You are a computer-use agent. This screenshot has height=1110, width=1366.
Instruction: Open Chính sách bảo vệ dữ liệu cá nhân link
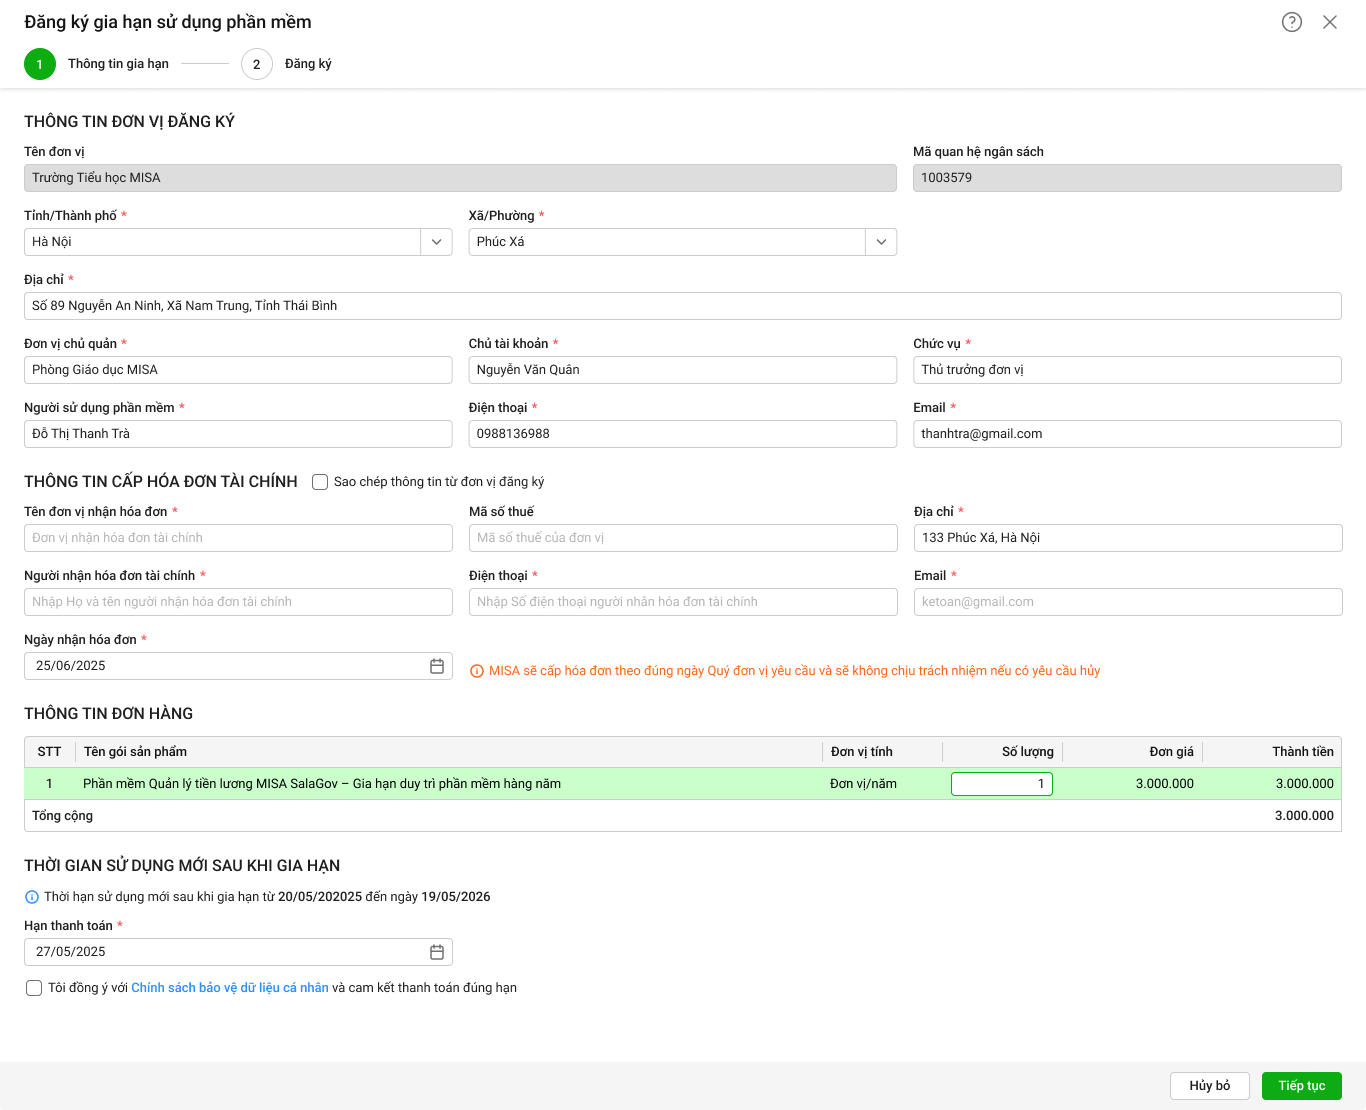click(230, 988)
